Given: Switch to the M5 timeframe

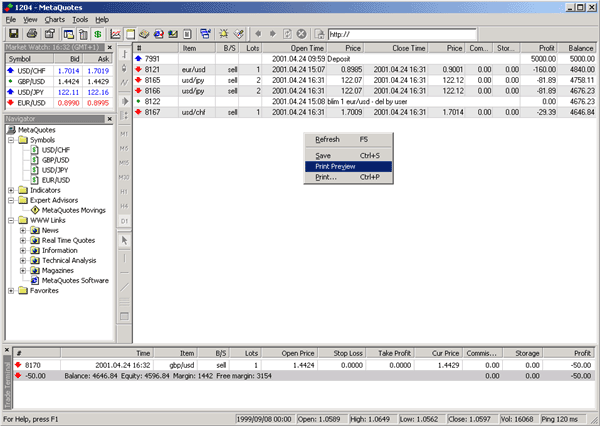Looking at the screenshot, I should (x=124, y=149).
